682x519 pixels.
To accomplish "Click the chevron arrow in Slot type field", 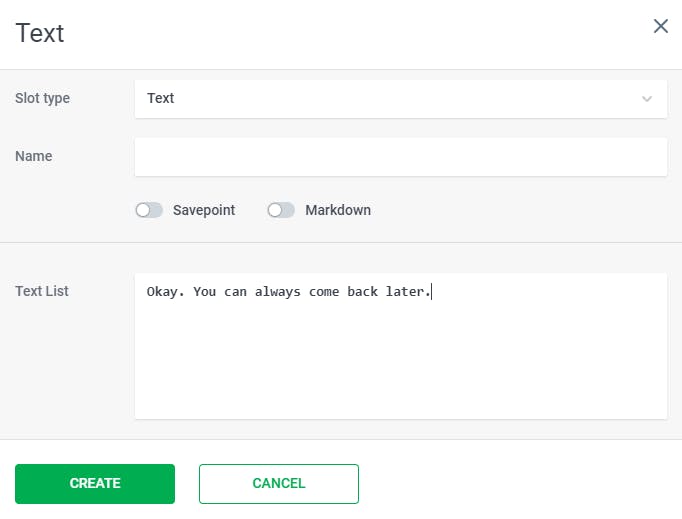I will pos(647,99).
